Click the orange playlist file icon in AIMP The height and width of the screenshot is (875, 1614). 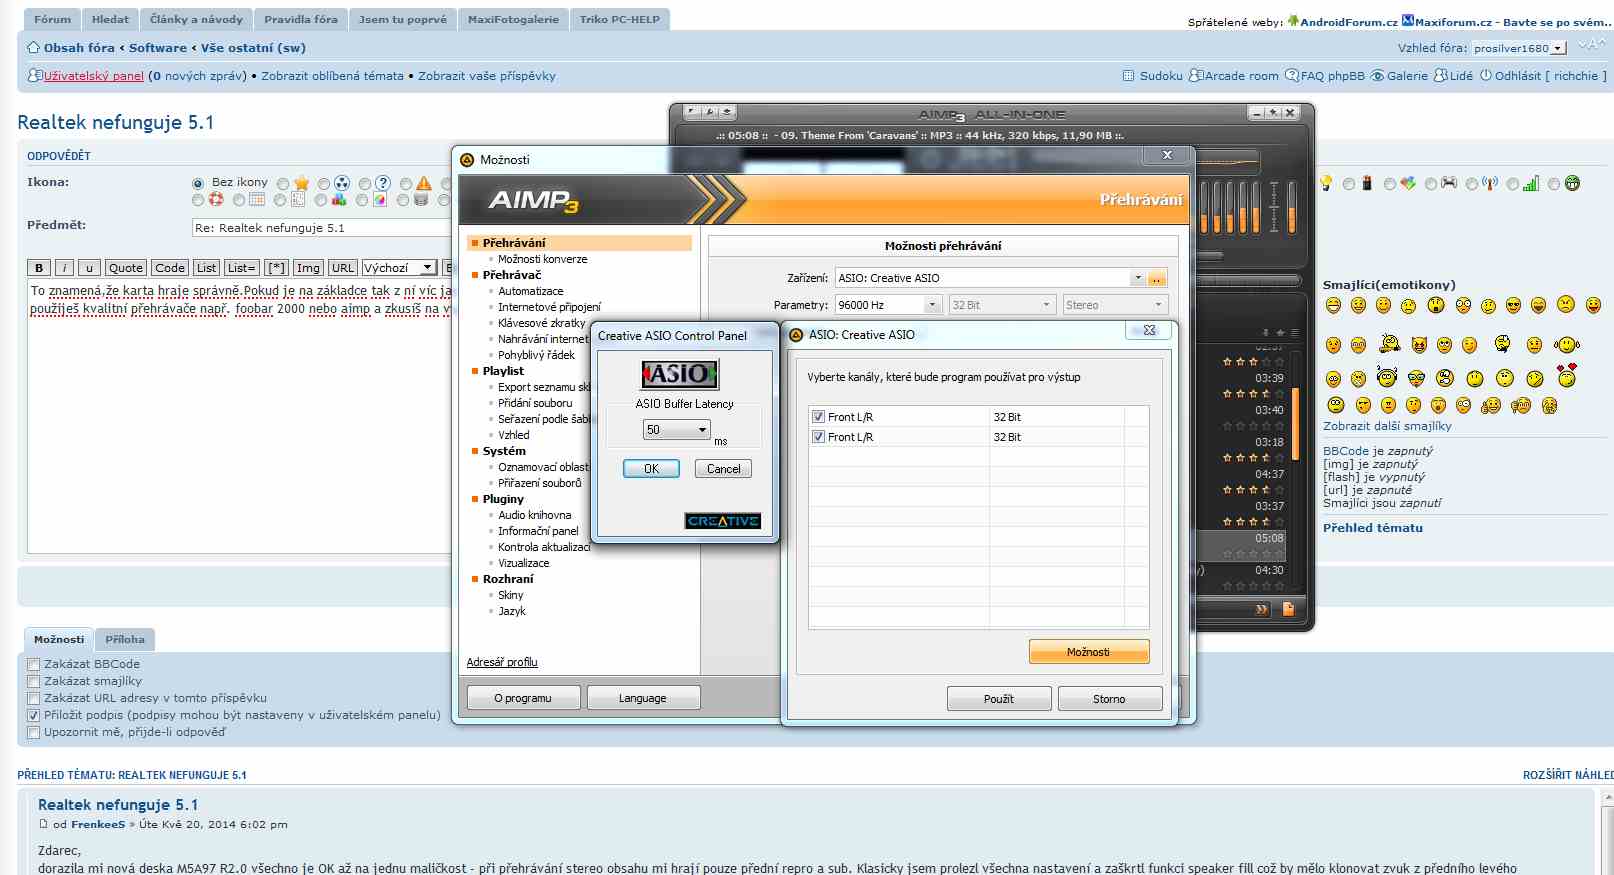point(1288,608)
